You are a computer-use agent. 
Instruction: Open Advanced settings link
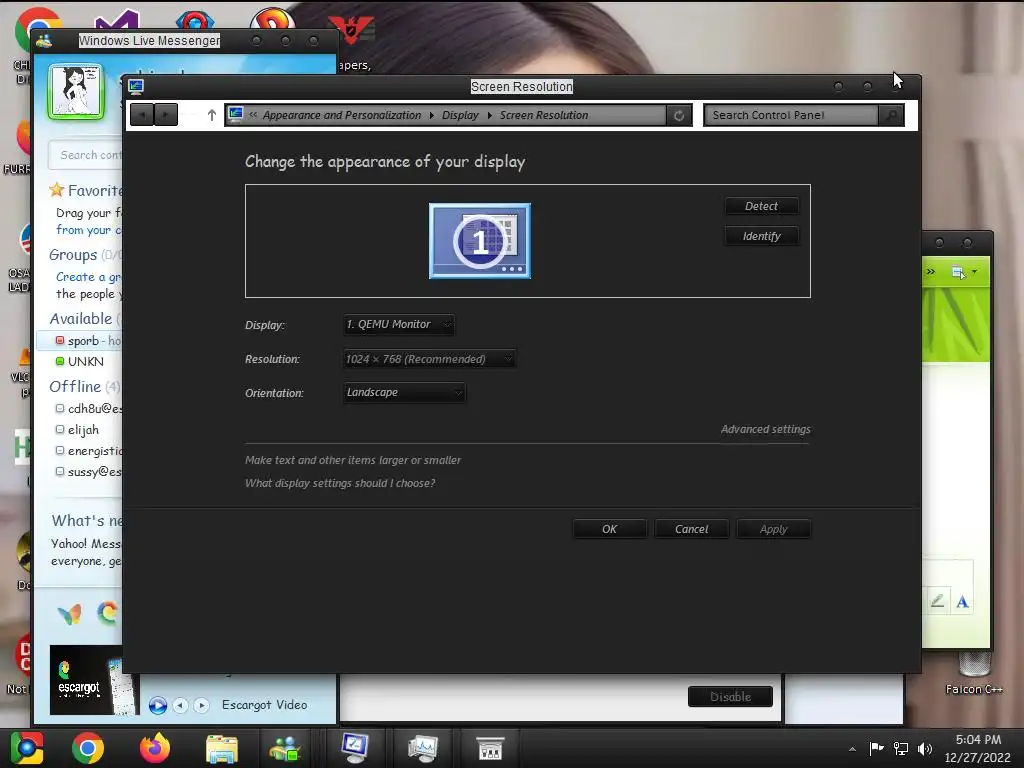[765, 429]
